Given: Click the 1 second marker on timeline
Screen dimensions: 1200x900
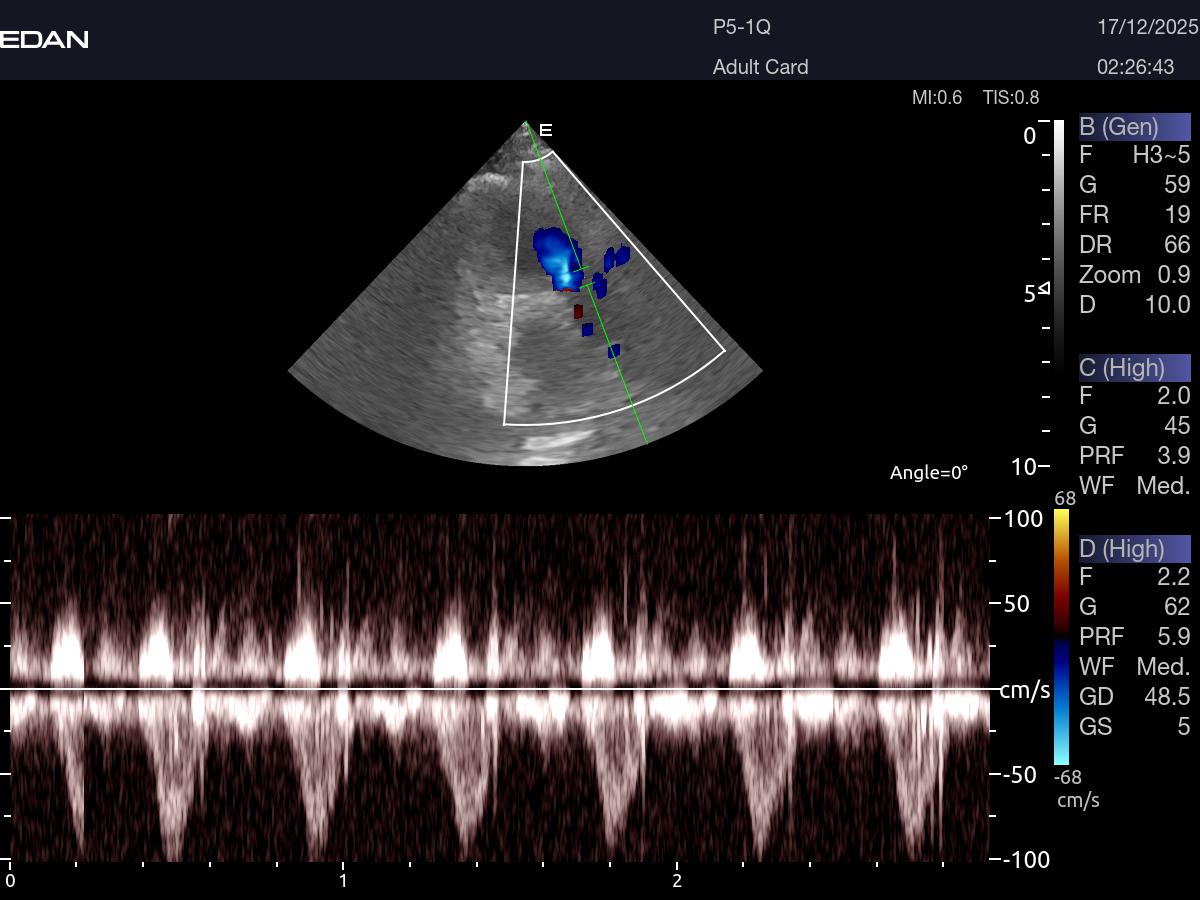Looking at the screenshot, I should click(x=343, y=880).
